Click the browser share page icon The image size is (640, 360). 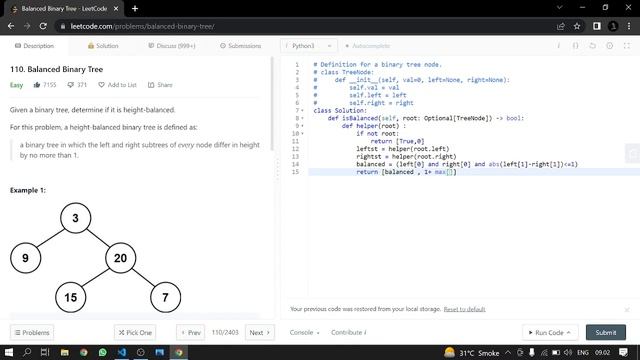560,26
